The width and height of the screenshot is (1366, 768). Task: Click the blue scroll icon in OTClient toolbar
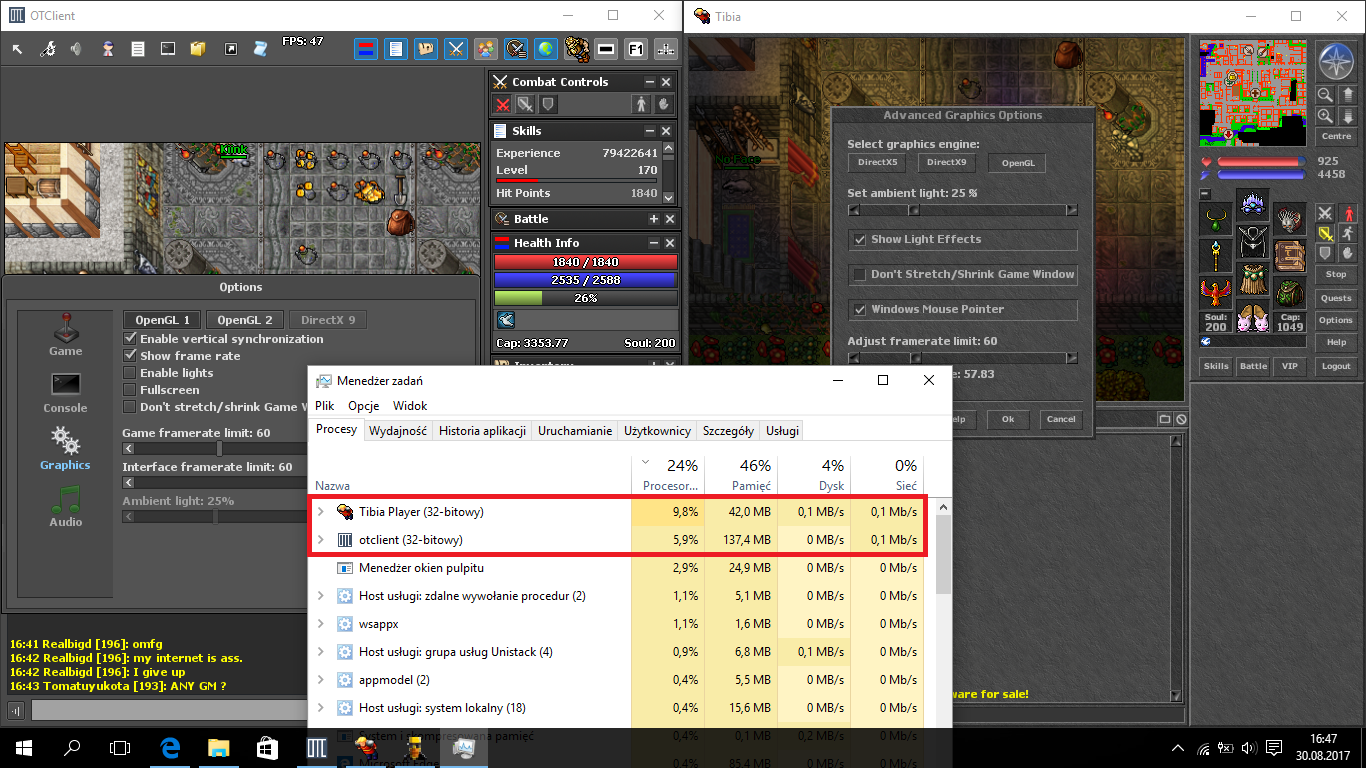260,48
